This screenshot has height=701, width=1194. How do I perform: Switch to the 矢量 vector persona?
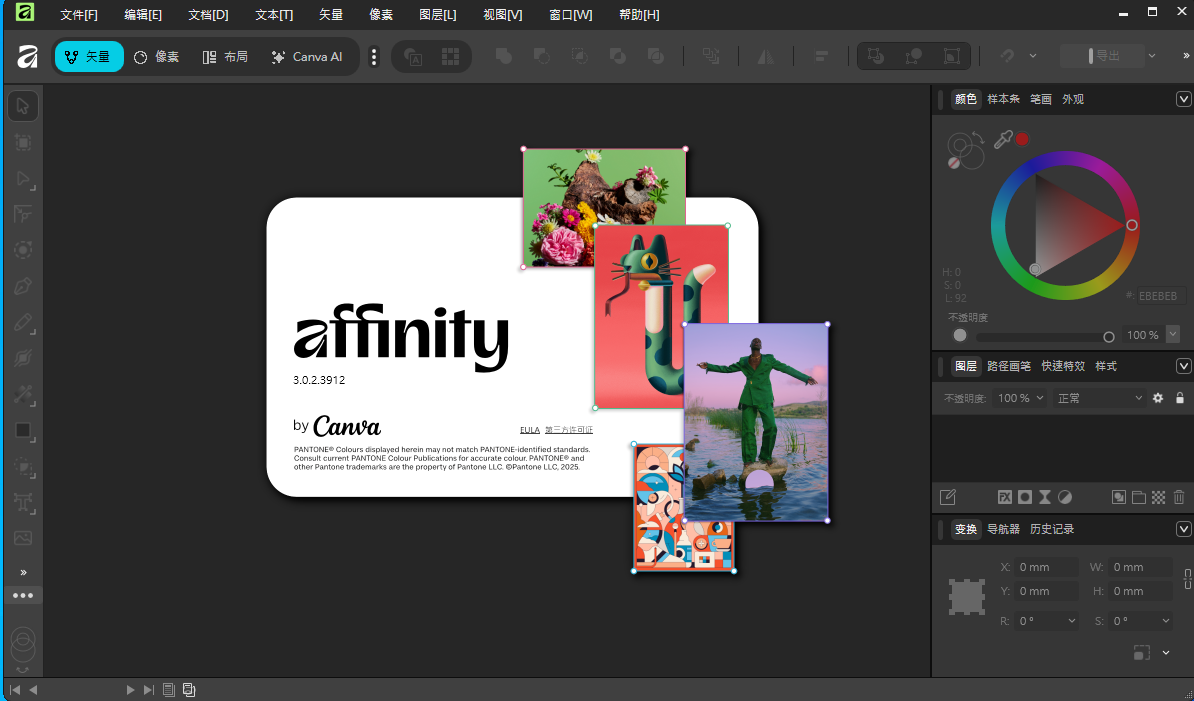click(88, 56)
